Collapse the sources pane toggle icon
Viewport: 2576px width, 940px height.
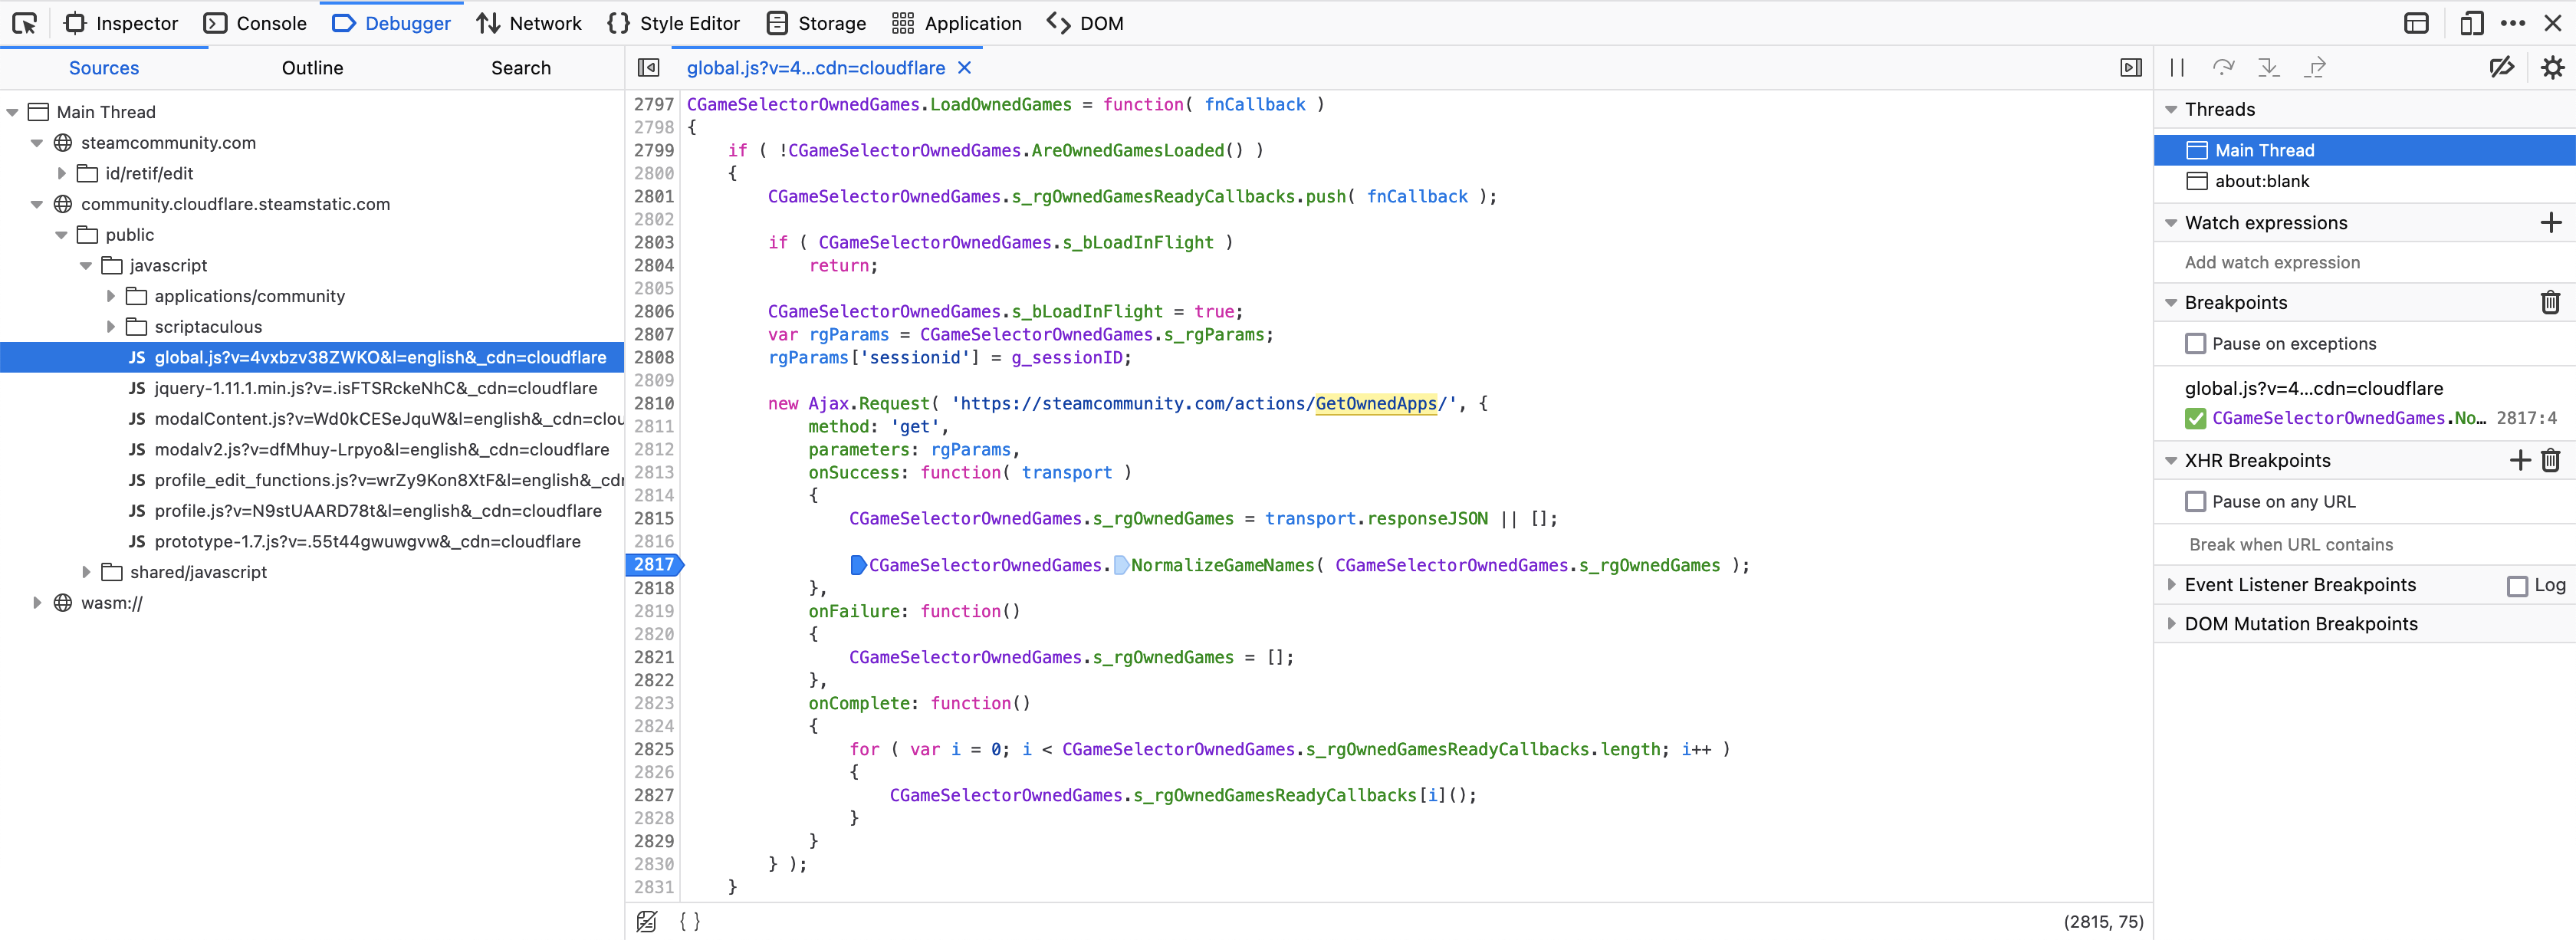[648, 68]
